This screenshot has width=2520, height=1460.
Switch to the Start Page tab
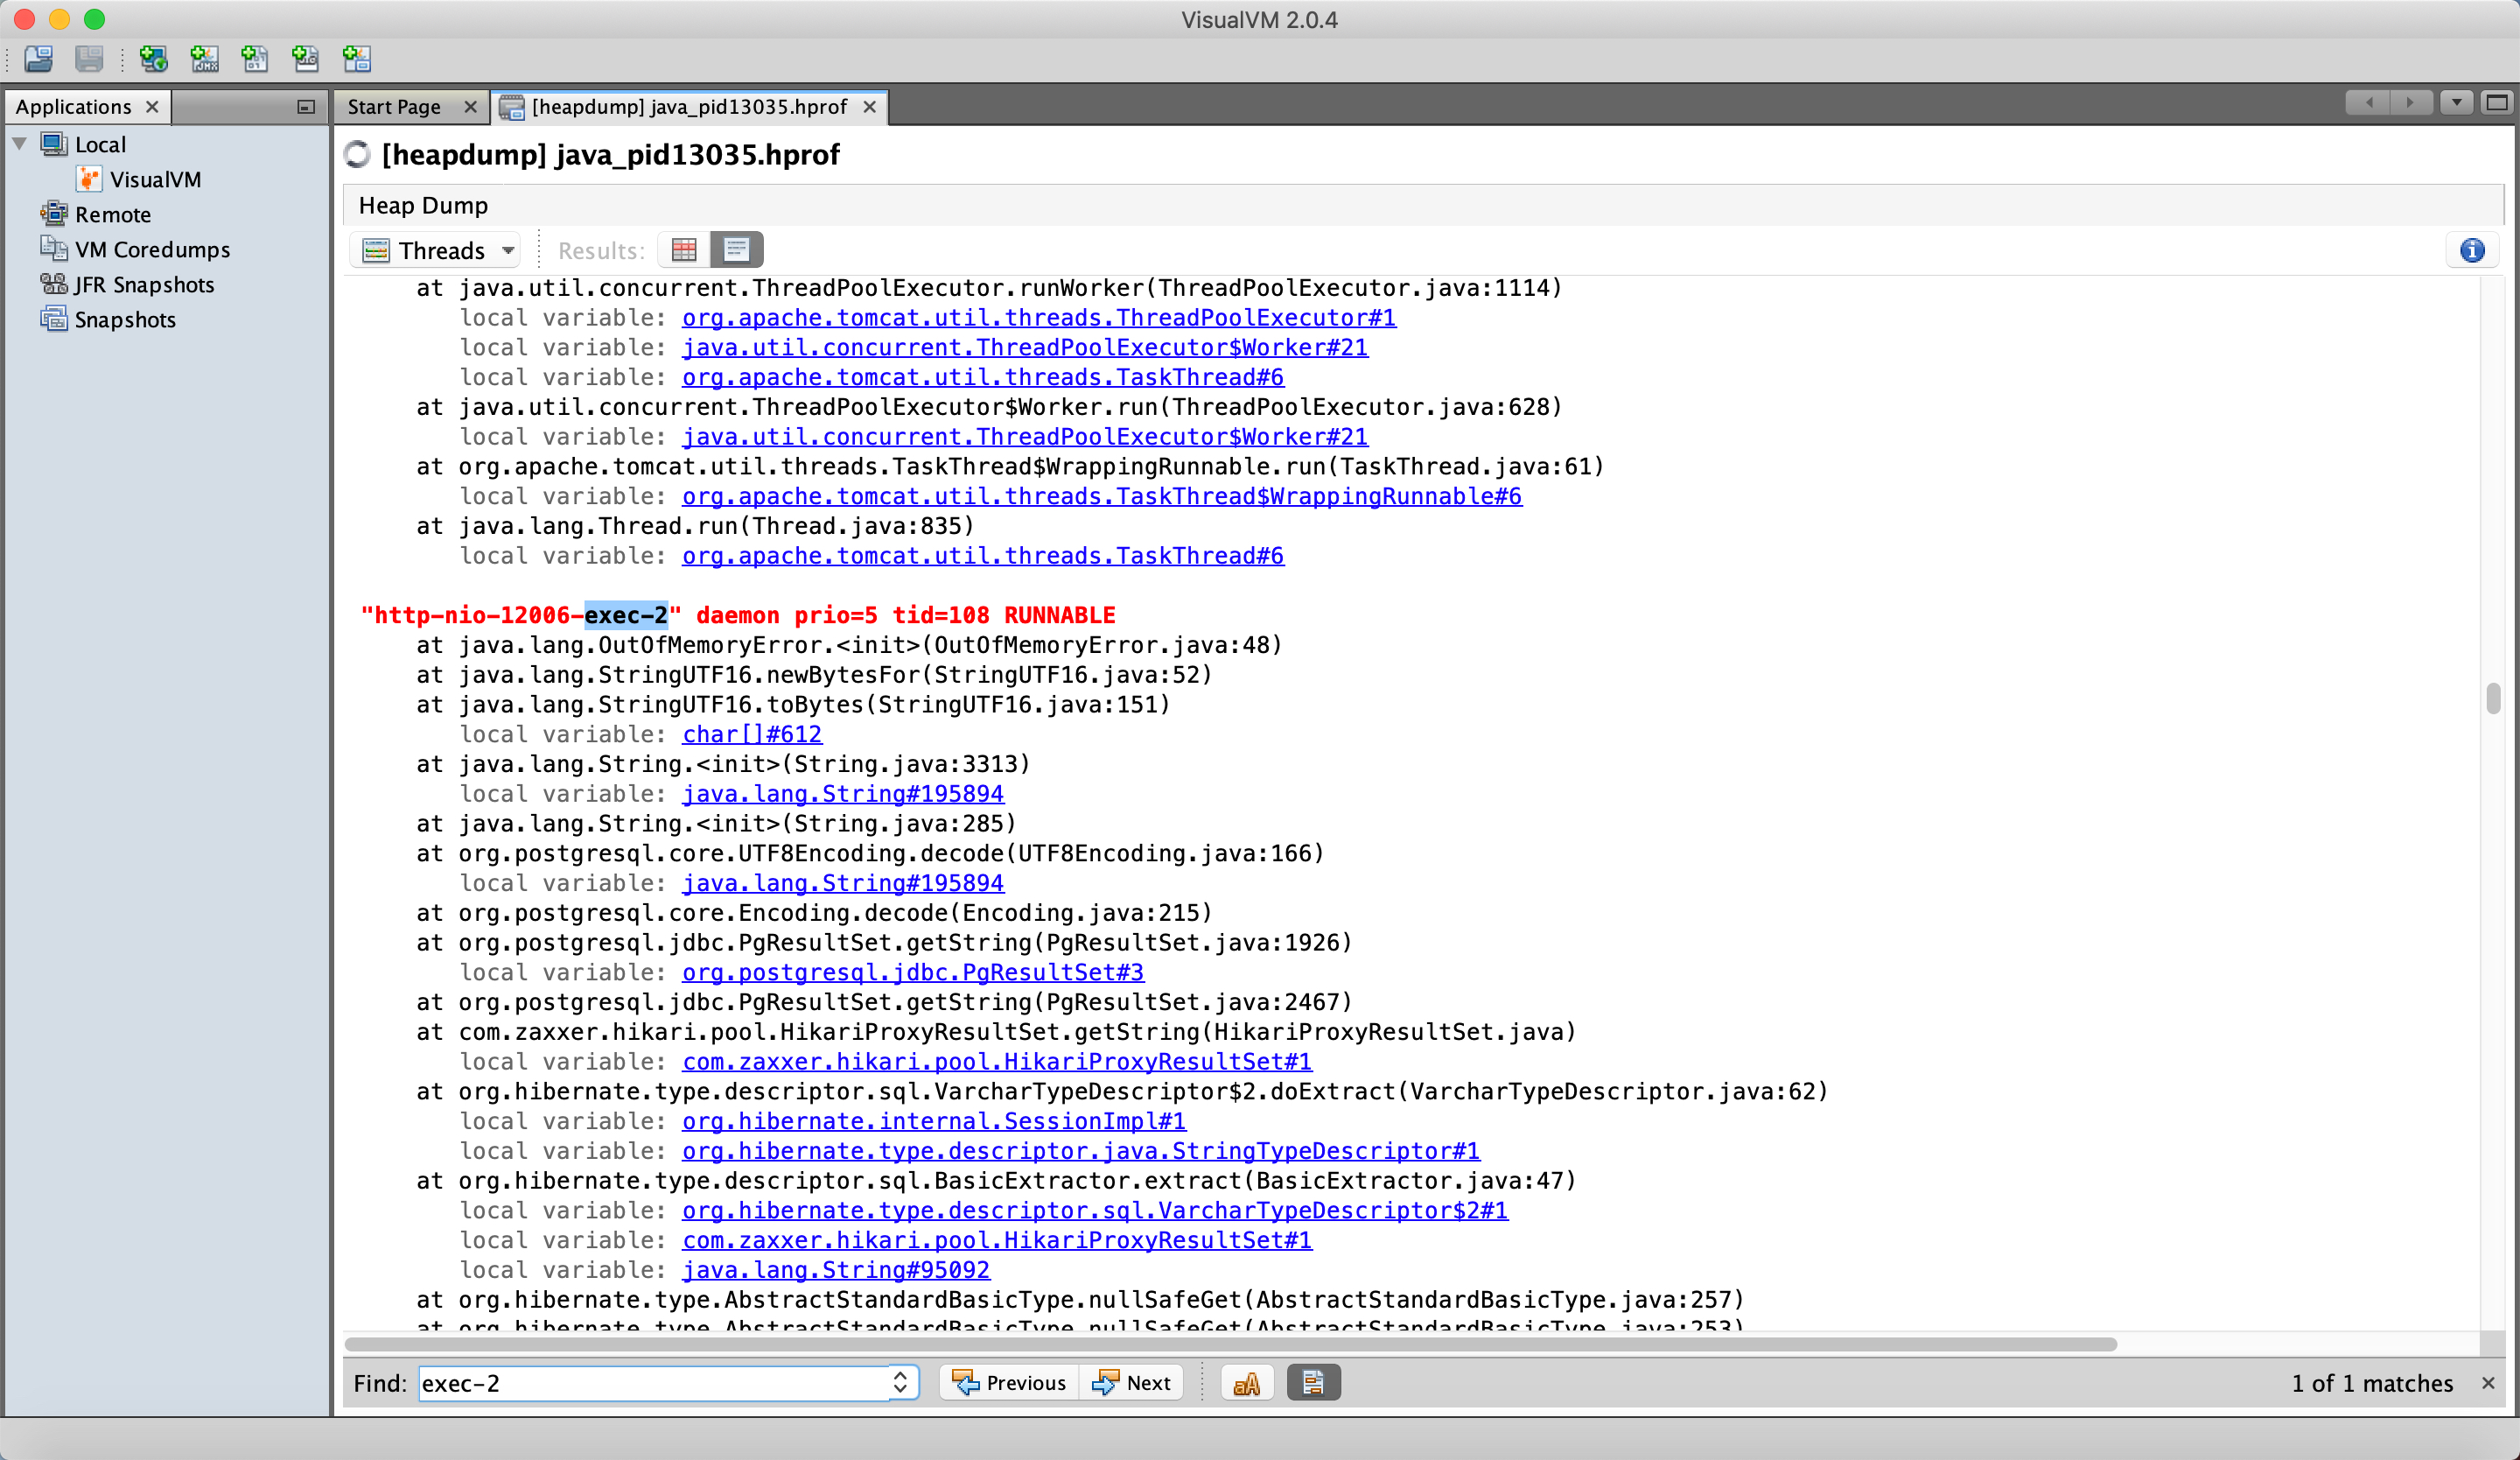(394, 107)
